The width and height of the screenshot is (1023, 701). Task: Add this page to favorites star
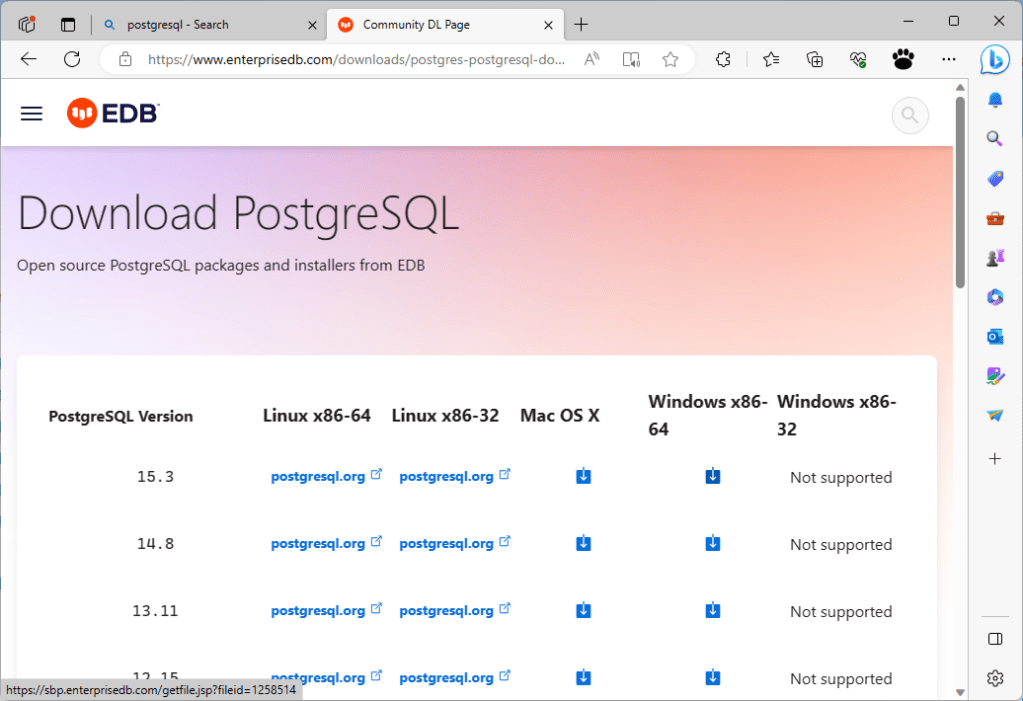(670, 60)
